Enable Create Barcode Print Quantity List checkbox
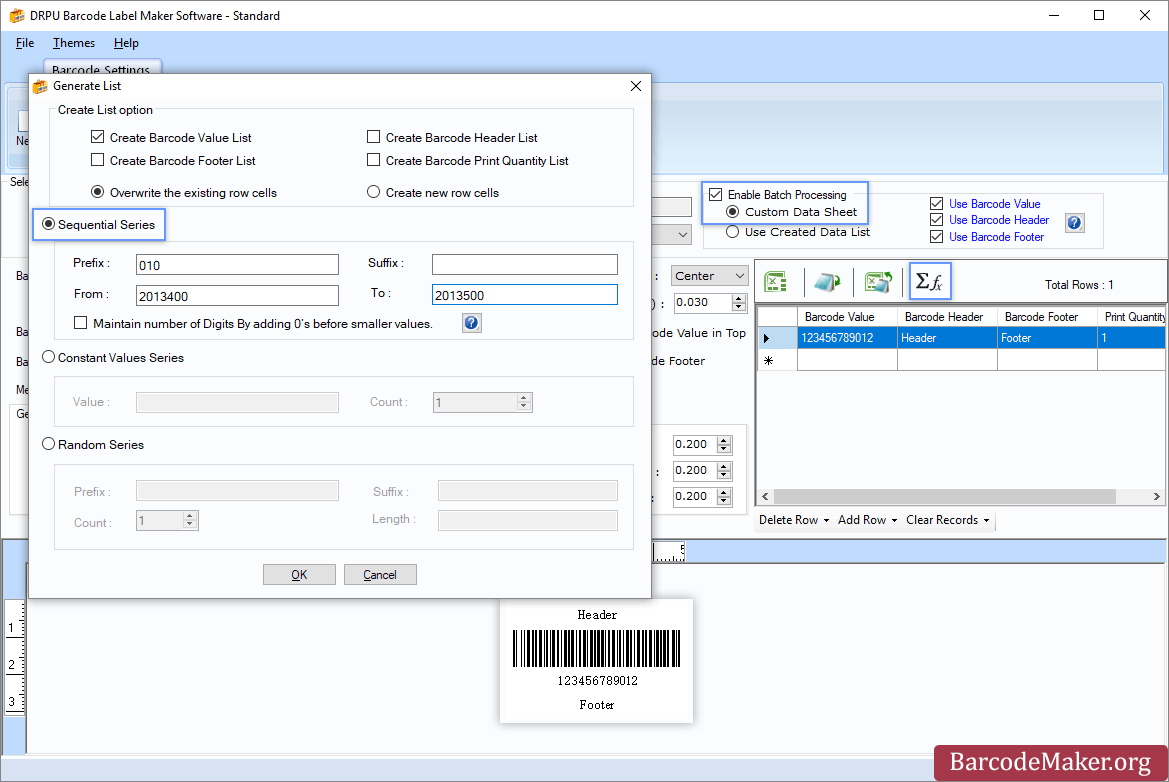1169x782 pixels. (x=374, y=160)
